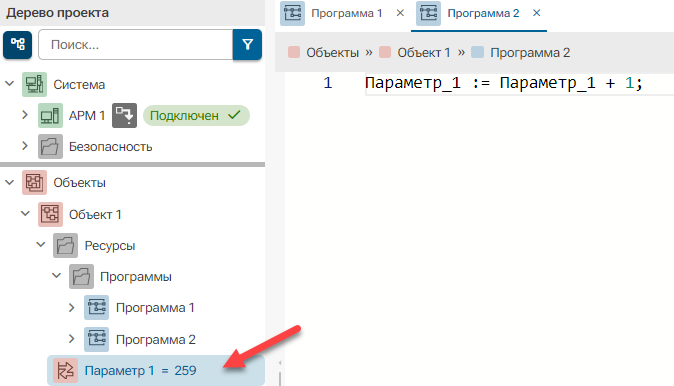Select the Безопасность tree label

click(110, 147)
